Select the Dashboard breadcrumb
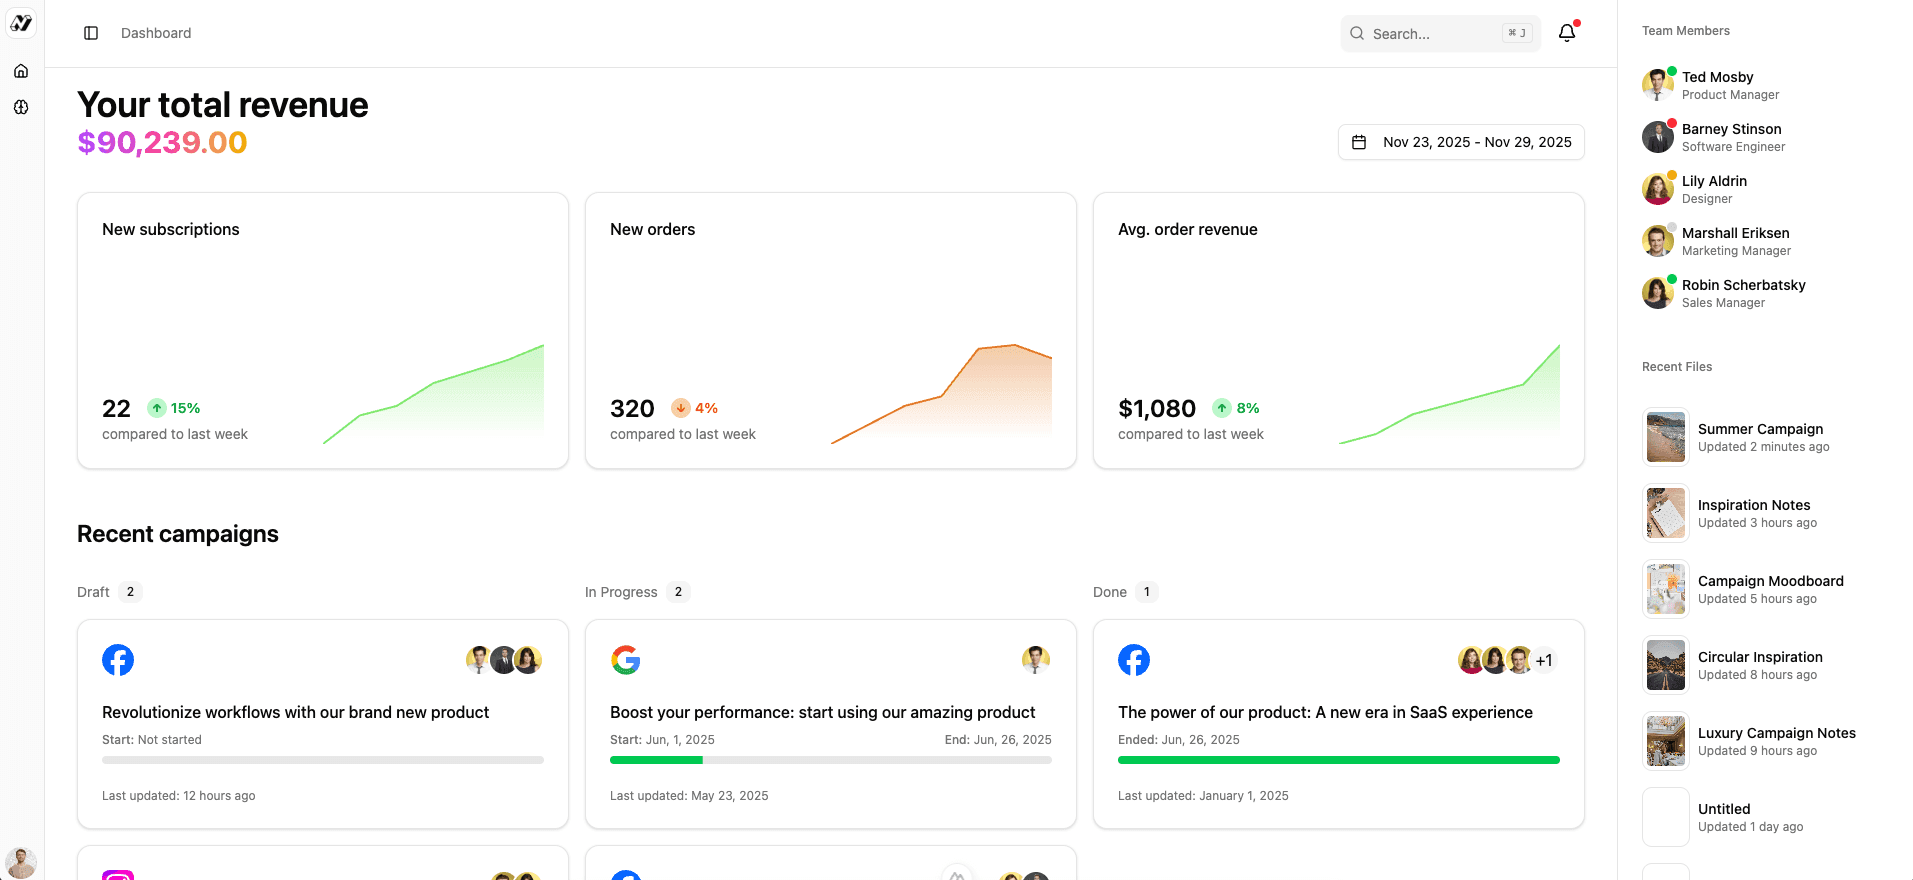Screen dimensions: 1913x880 point(156,33)
